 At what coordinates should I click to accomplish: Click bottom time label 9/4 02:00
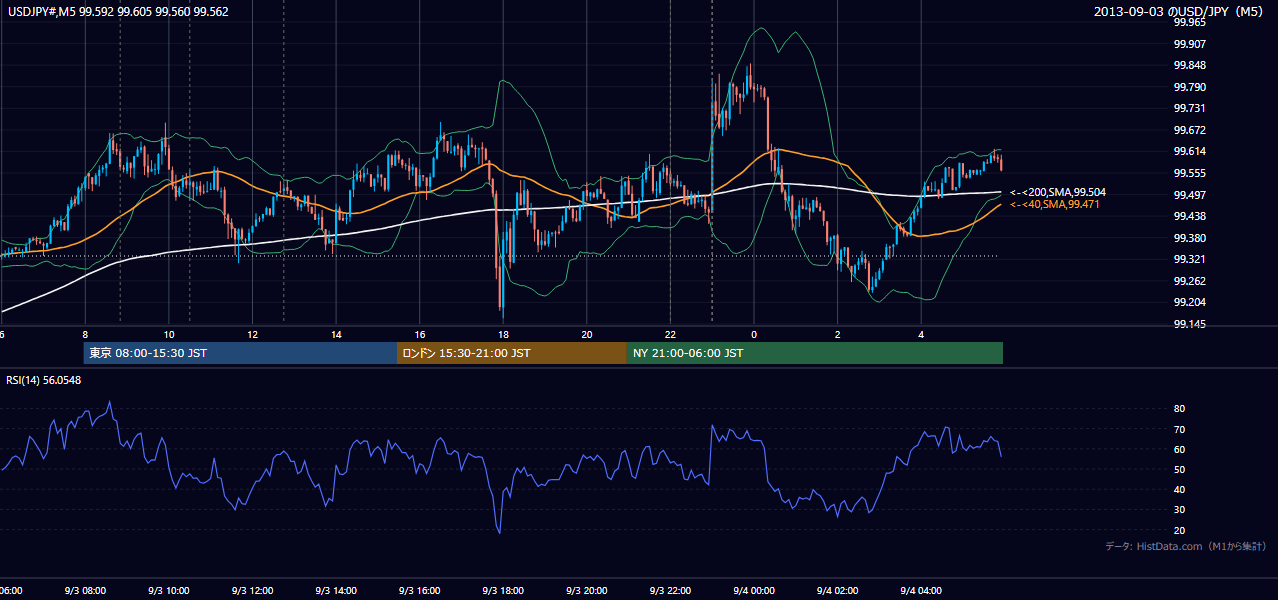(838, 591)
